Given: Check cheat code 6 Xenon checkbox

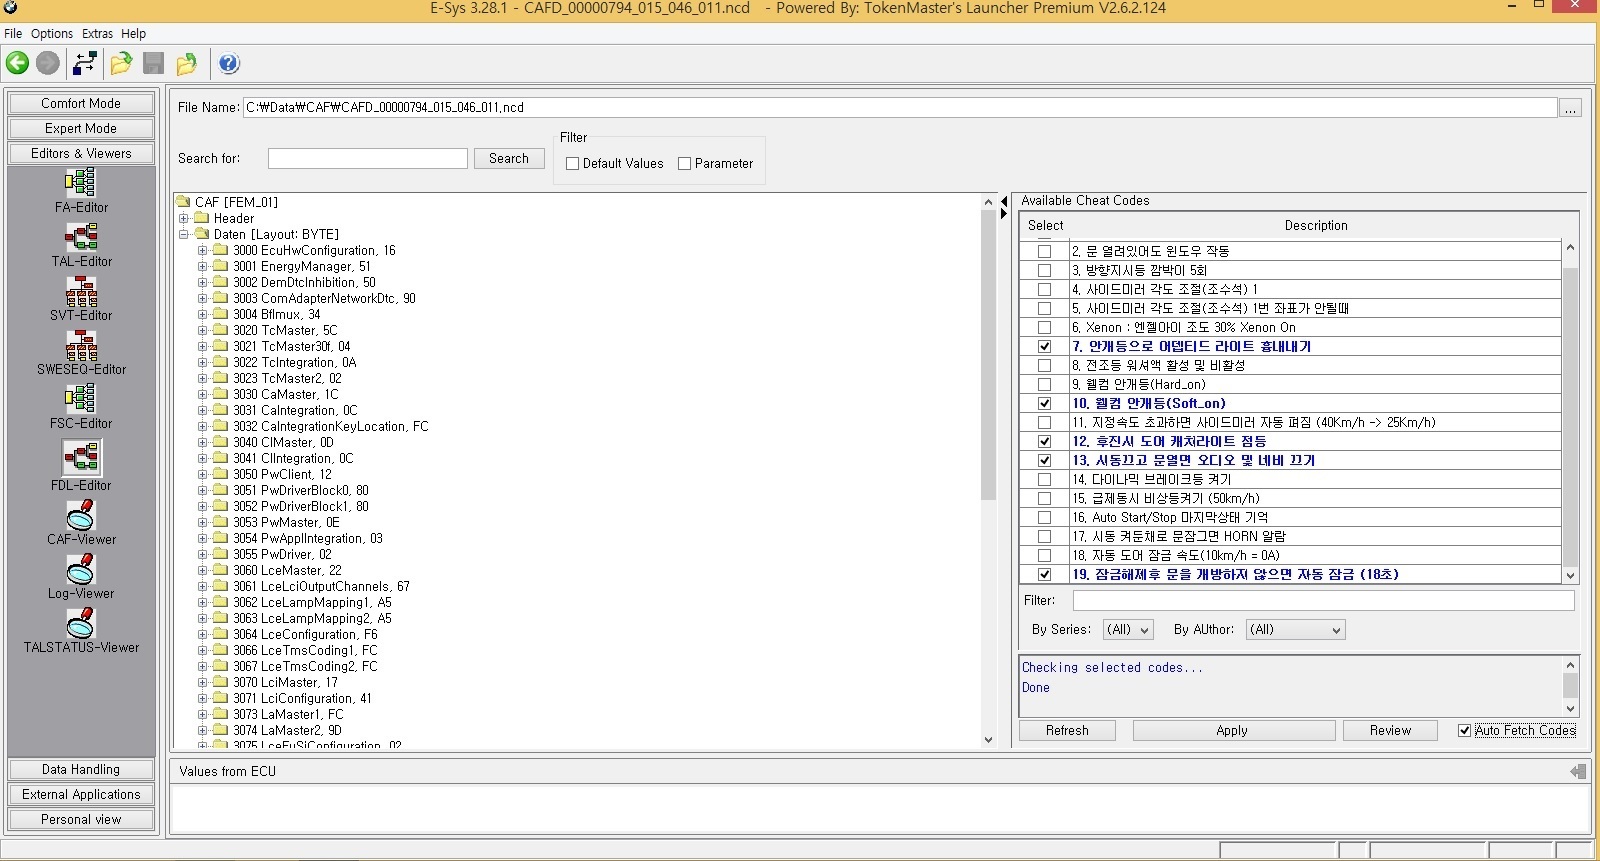Looking at the screenshot, I should (x=1044, y=327).
